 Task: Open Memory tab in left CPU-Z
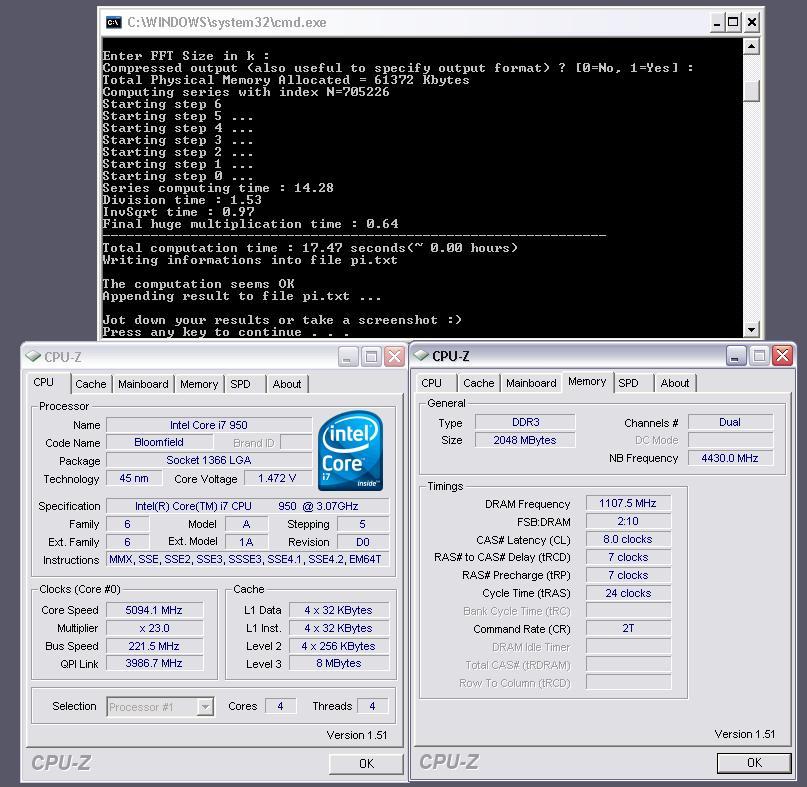tap(199, 384)
